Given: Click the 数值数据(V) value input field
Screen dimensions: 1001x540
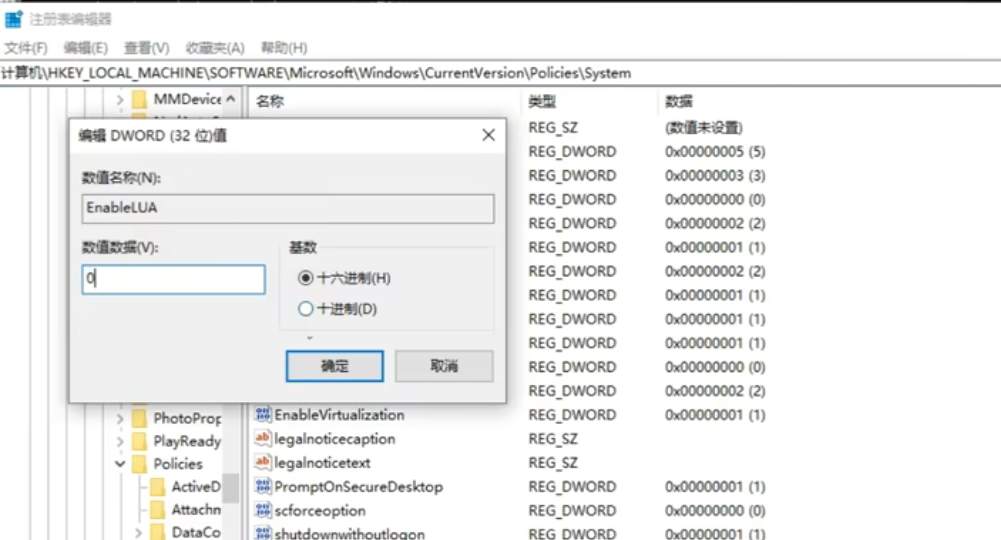Looking at the screenshot, I should (174, 280).
